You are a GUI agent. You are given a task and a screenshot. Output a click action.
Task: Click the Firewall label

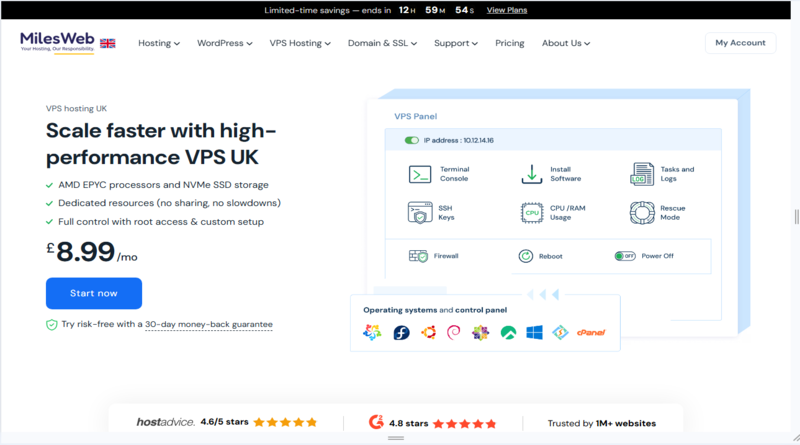click(446, 256)
